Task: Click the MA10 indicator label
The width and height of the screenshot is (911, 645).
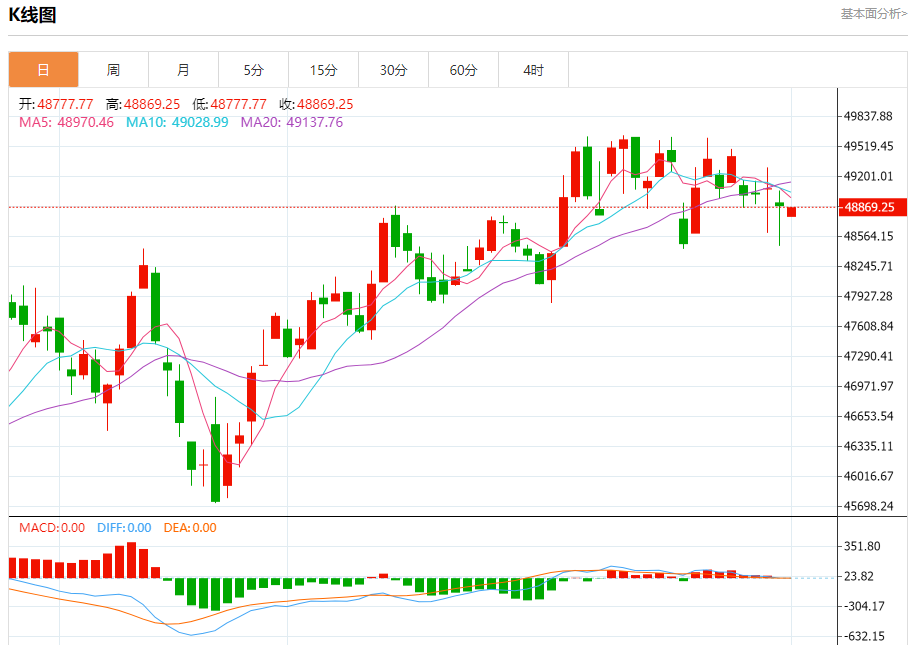Action: click(x=177, y=122)
